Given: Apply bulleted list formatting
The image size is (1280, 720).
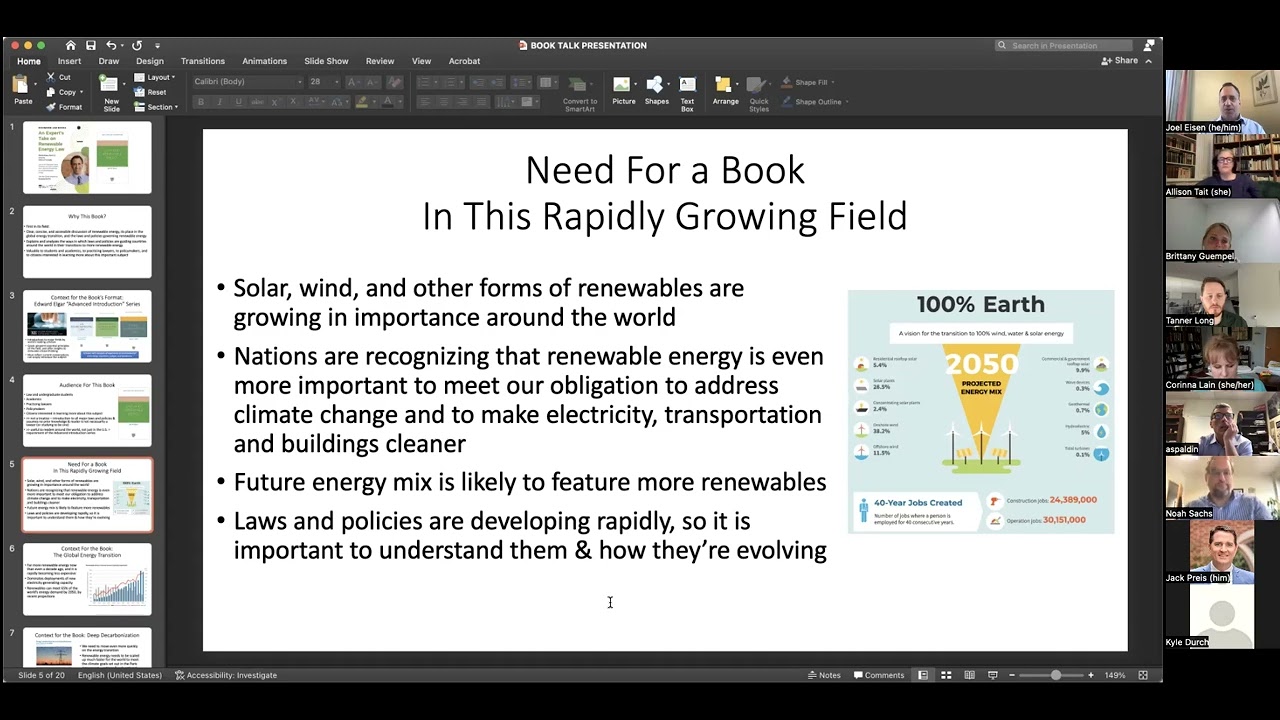Looking at the screenshot, I should point(425,82).
